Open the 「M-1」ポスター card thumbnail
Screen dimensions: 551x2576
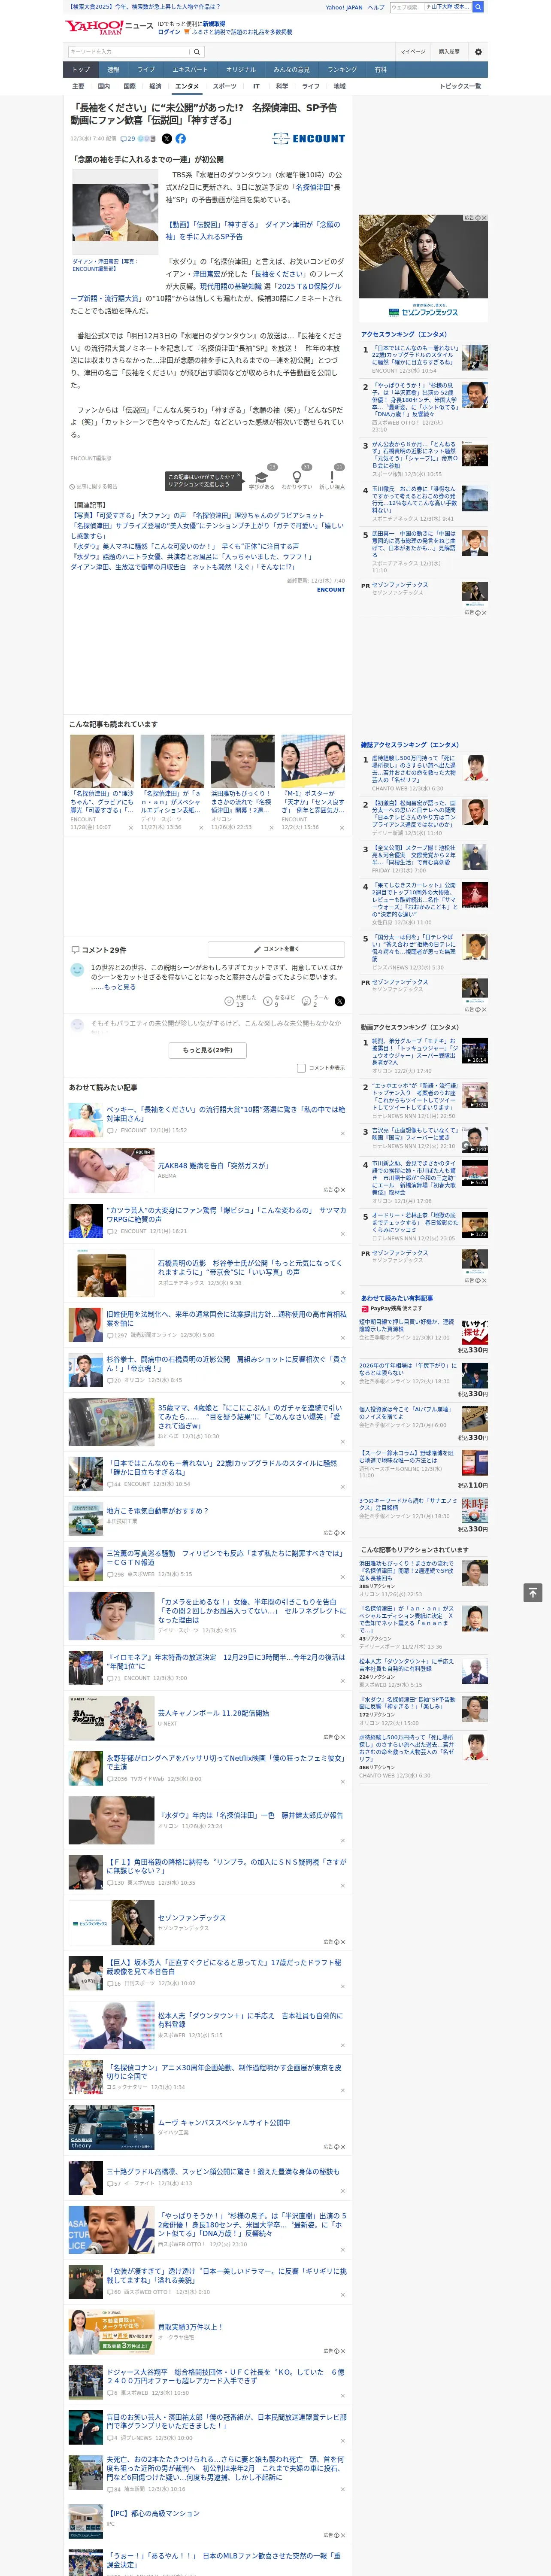coord(313,761)
